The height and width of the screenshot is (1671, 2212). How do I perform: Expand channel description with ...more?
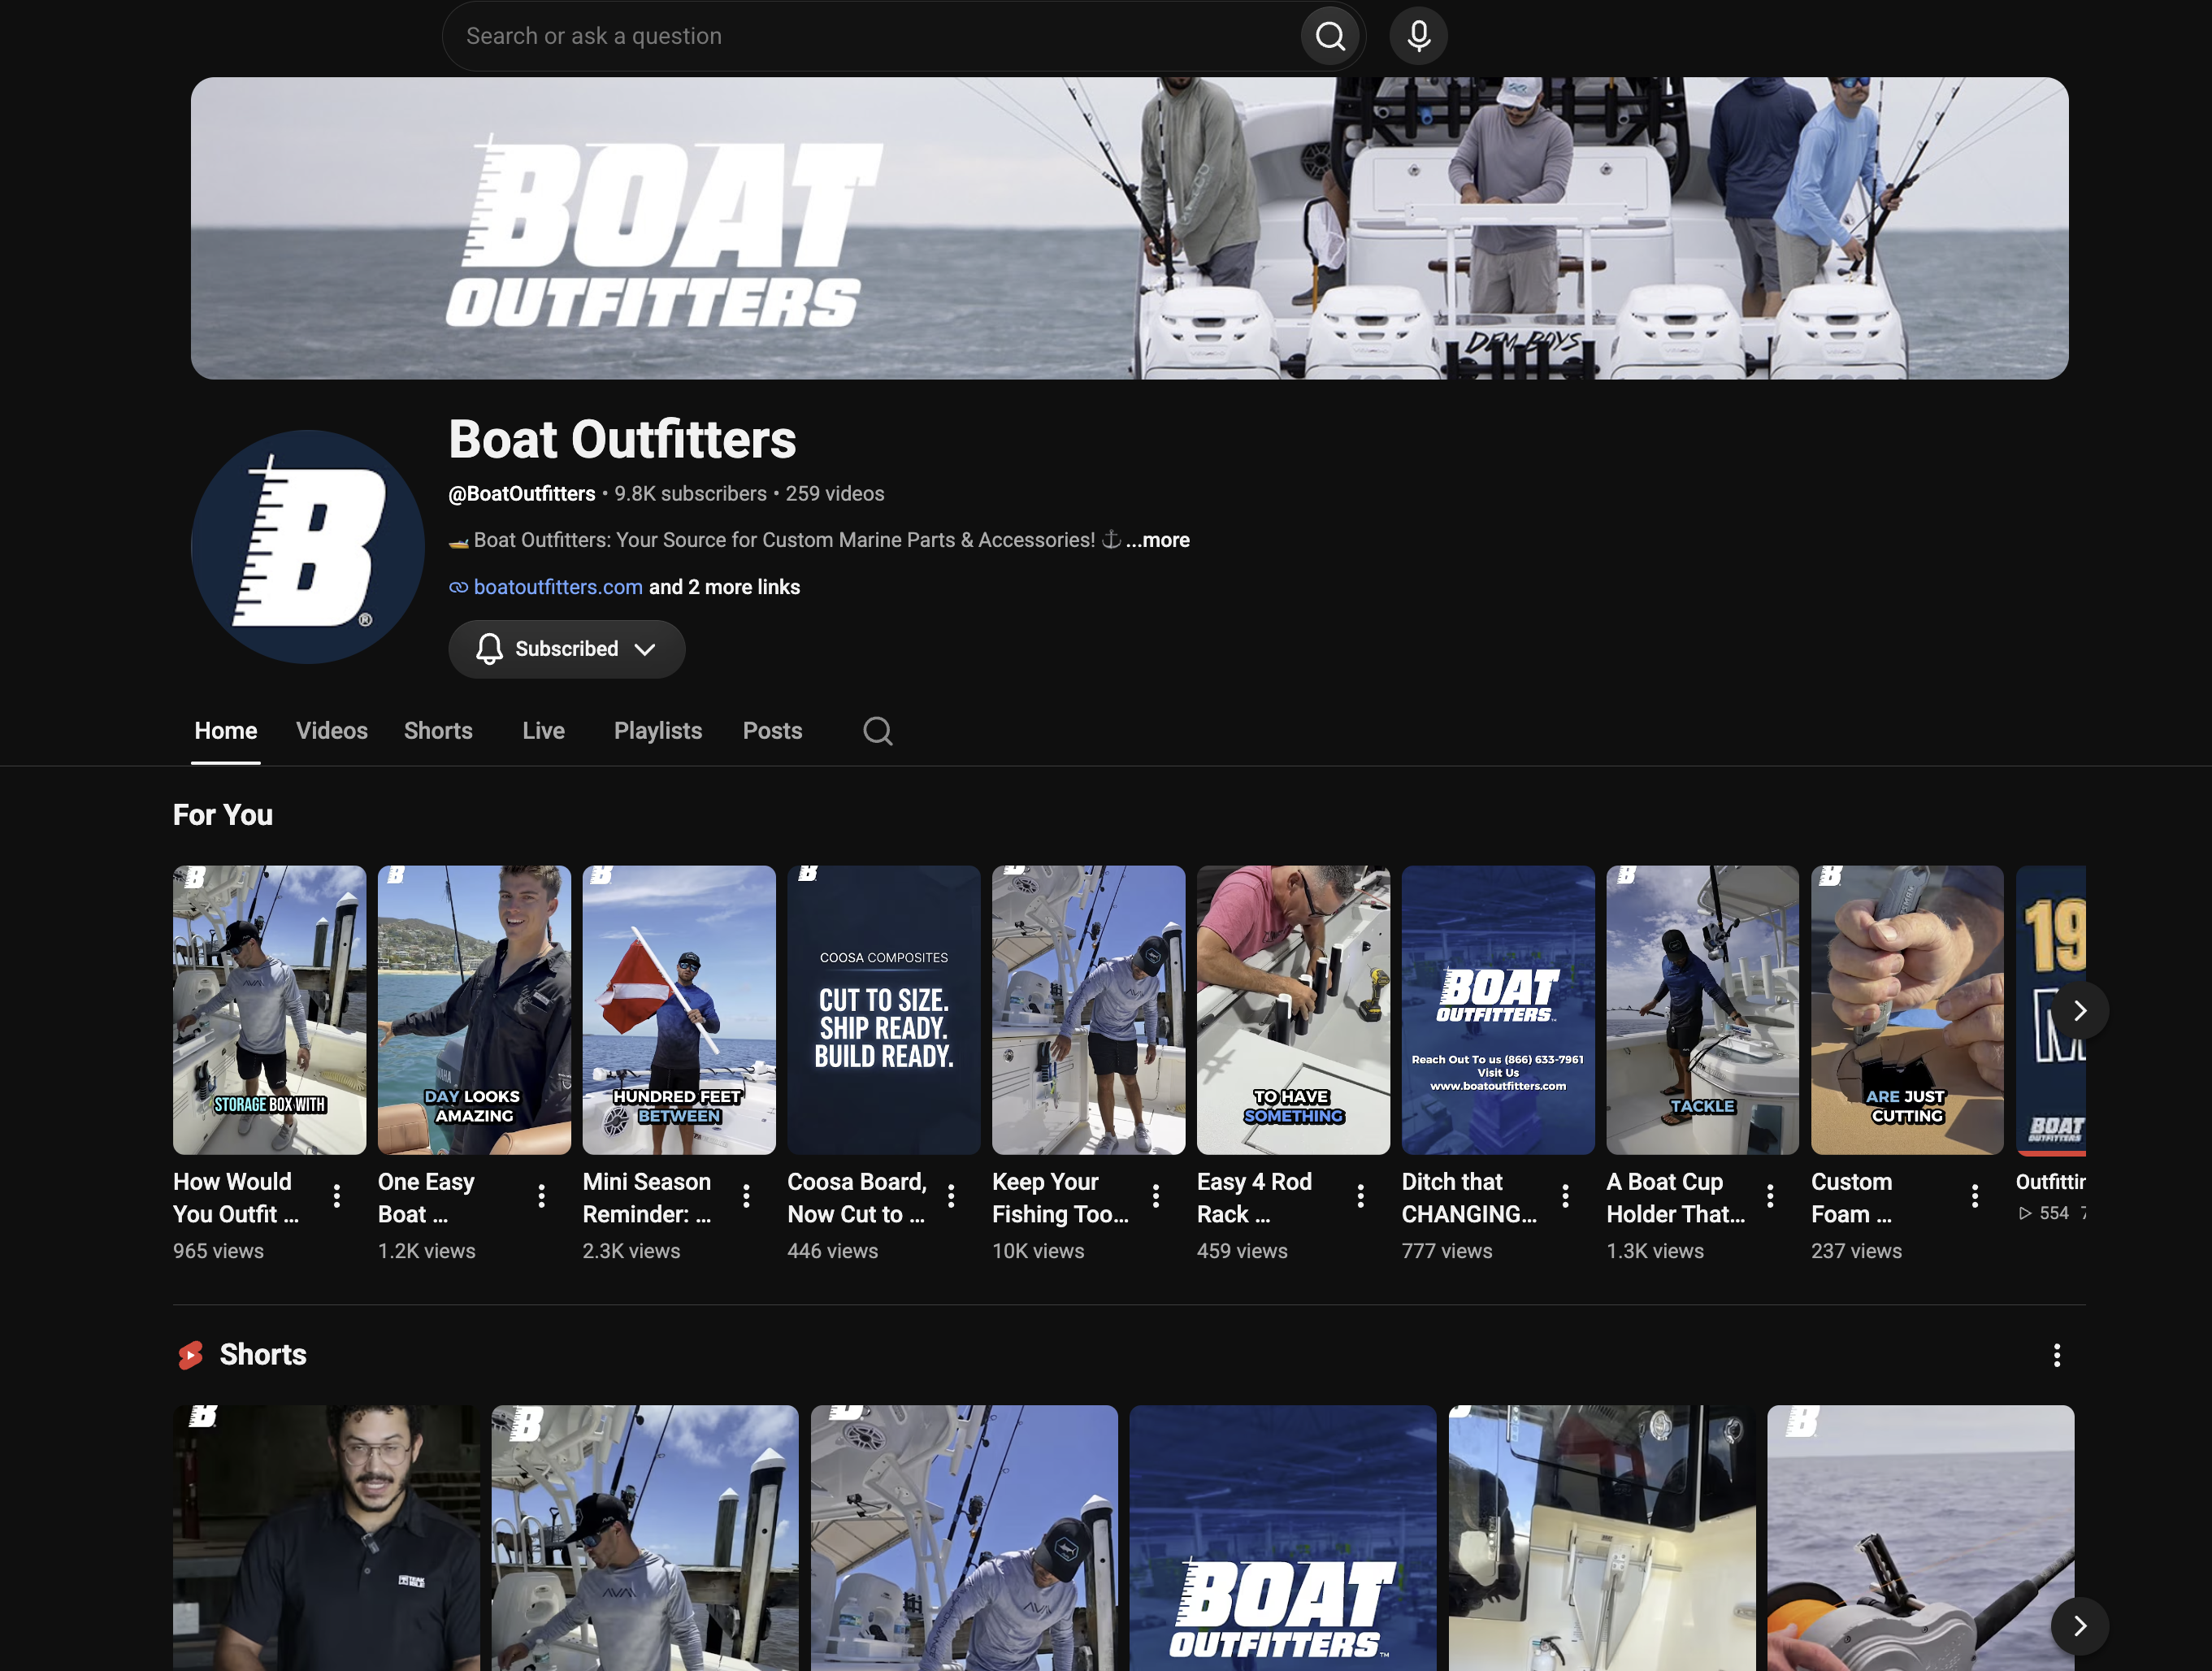1158,540
